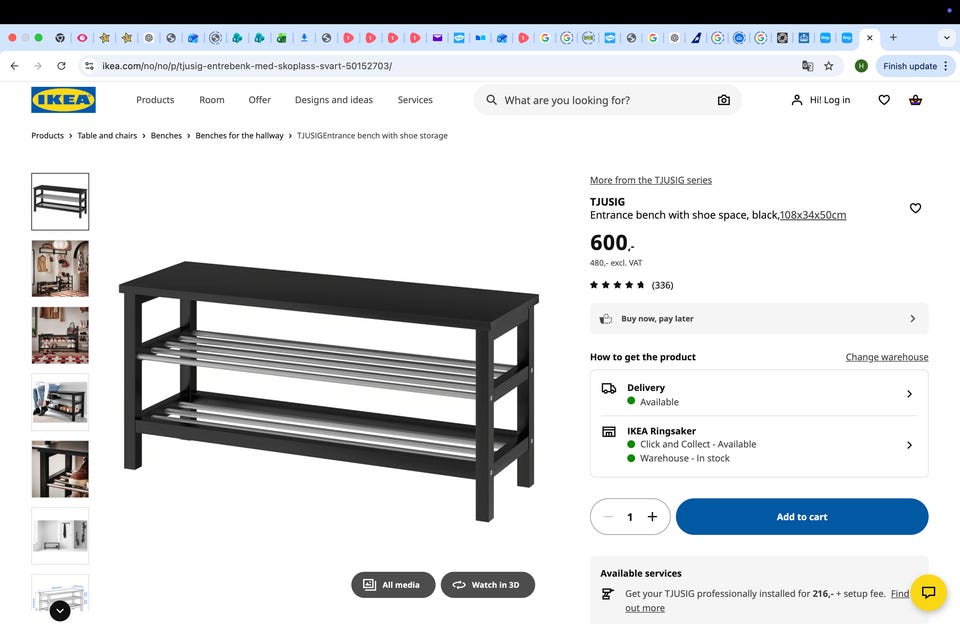Click the quantity value field
960x624 pixels.
click(x=630, y=517)
